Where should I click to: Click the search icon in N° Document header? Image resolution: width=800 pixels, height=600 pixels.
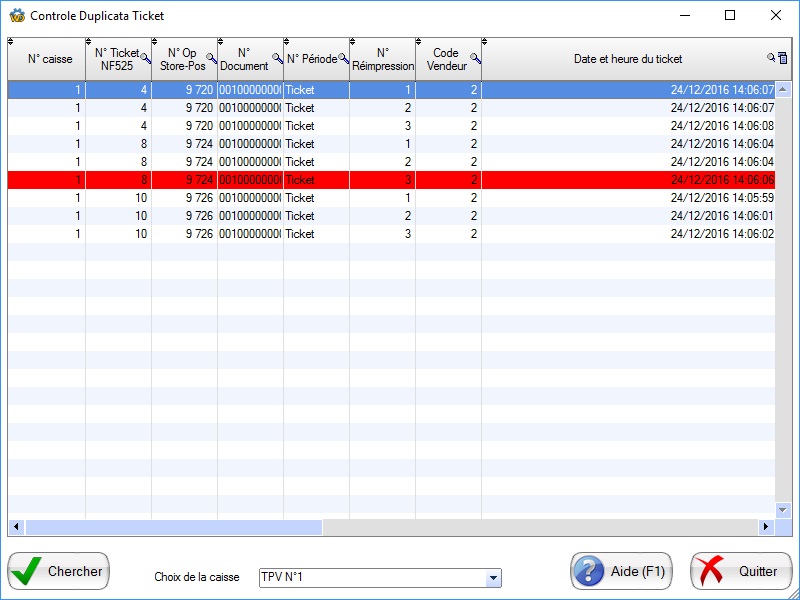pos(277,59)
